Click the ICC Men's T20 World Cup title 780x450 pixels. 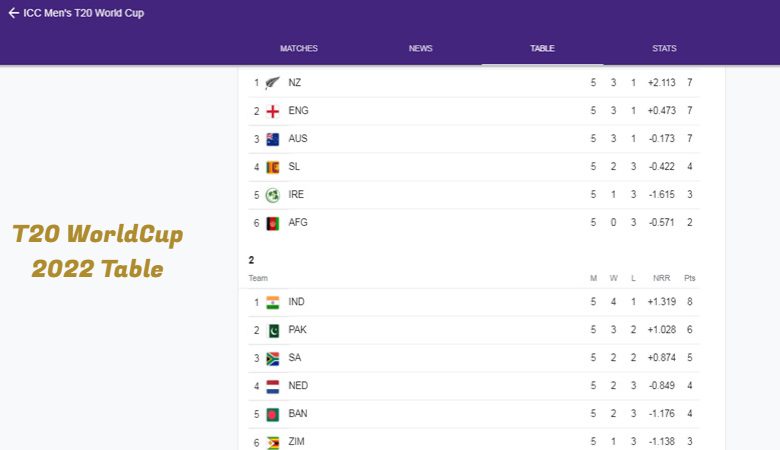[x=84, y=13]
